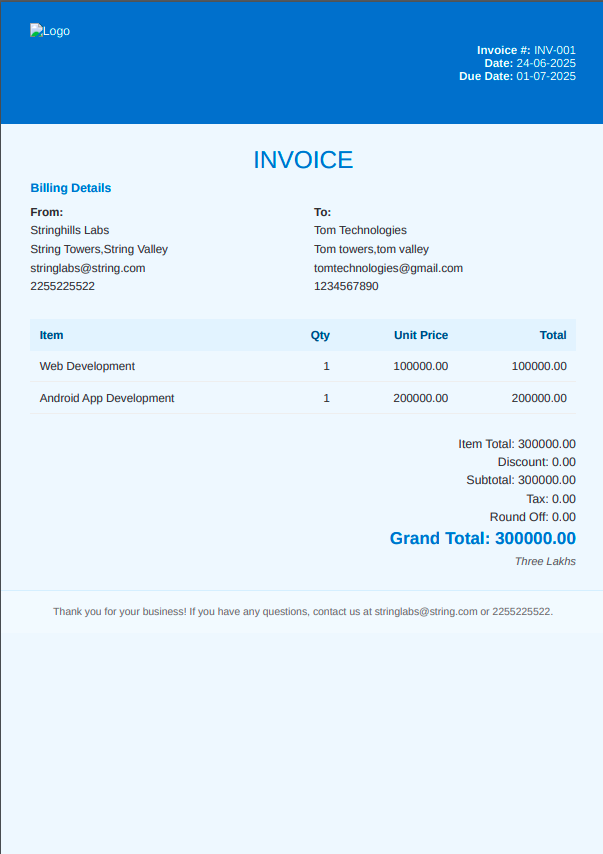Select the Android App Development item row
This screenshot has height=854, width=603.
point(107,398)
